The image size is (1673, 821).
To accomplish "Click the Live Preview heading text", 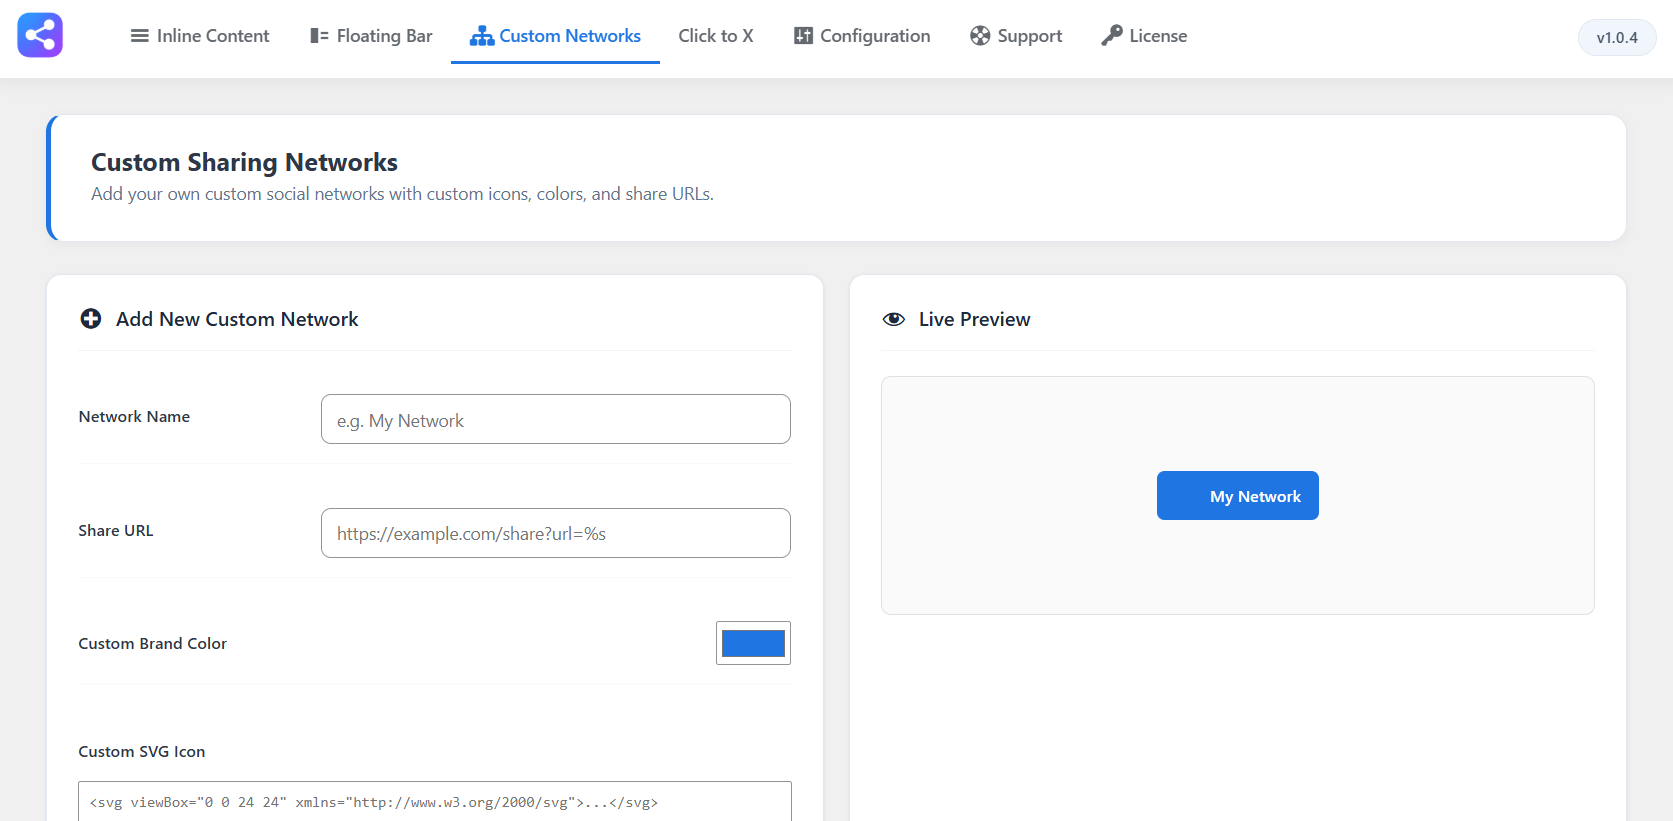I will coord(975,319).
